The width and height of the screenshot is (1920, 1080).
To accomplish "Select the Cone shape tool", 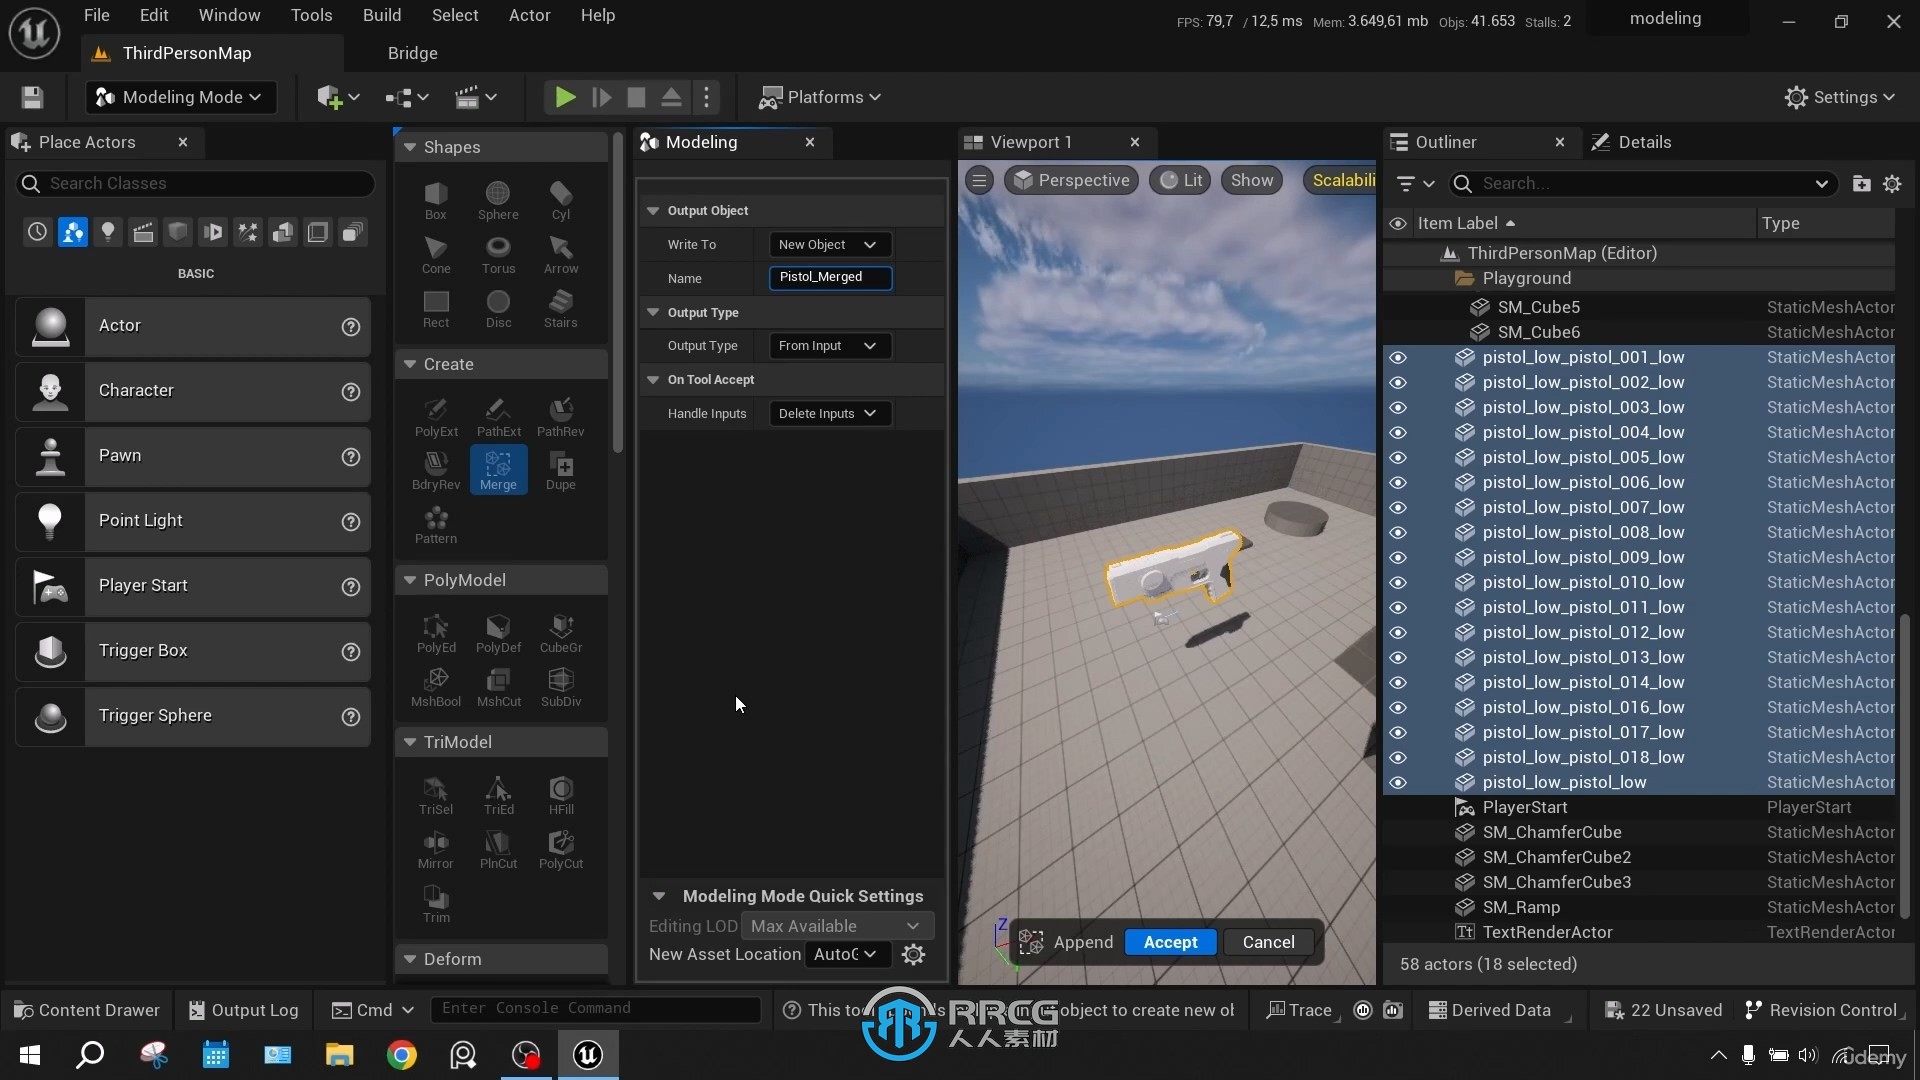I will (x=436, y=254).
